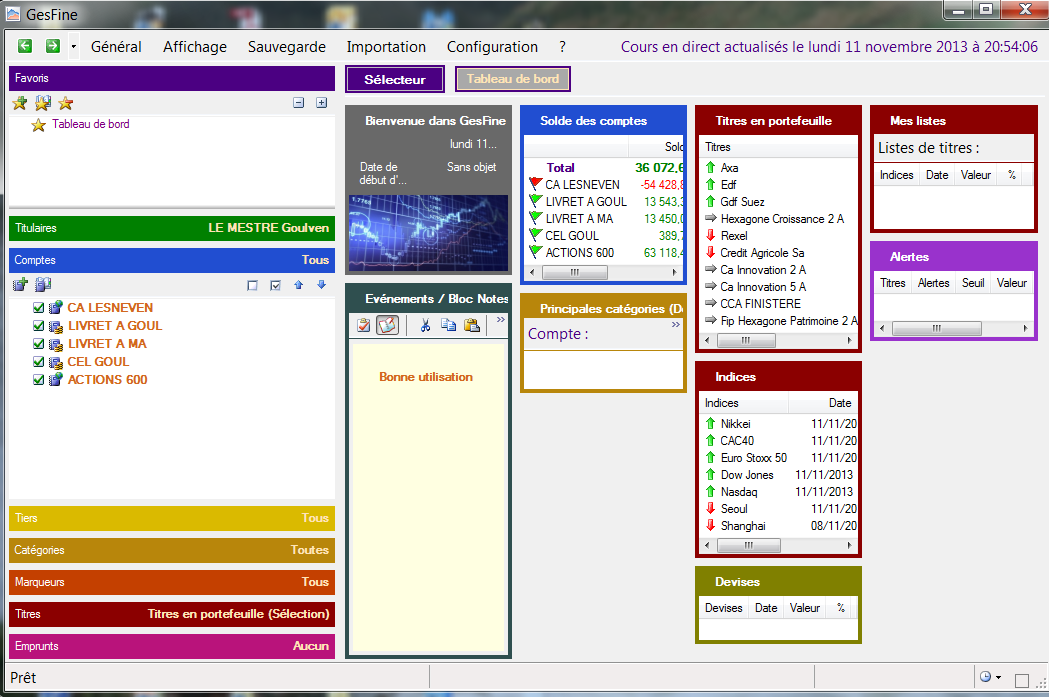Open the Configuration menu

492,47
